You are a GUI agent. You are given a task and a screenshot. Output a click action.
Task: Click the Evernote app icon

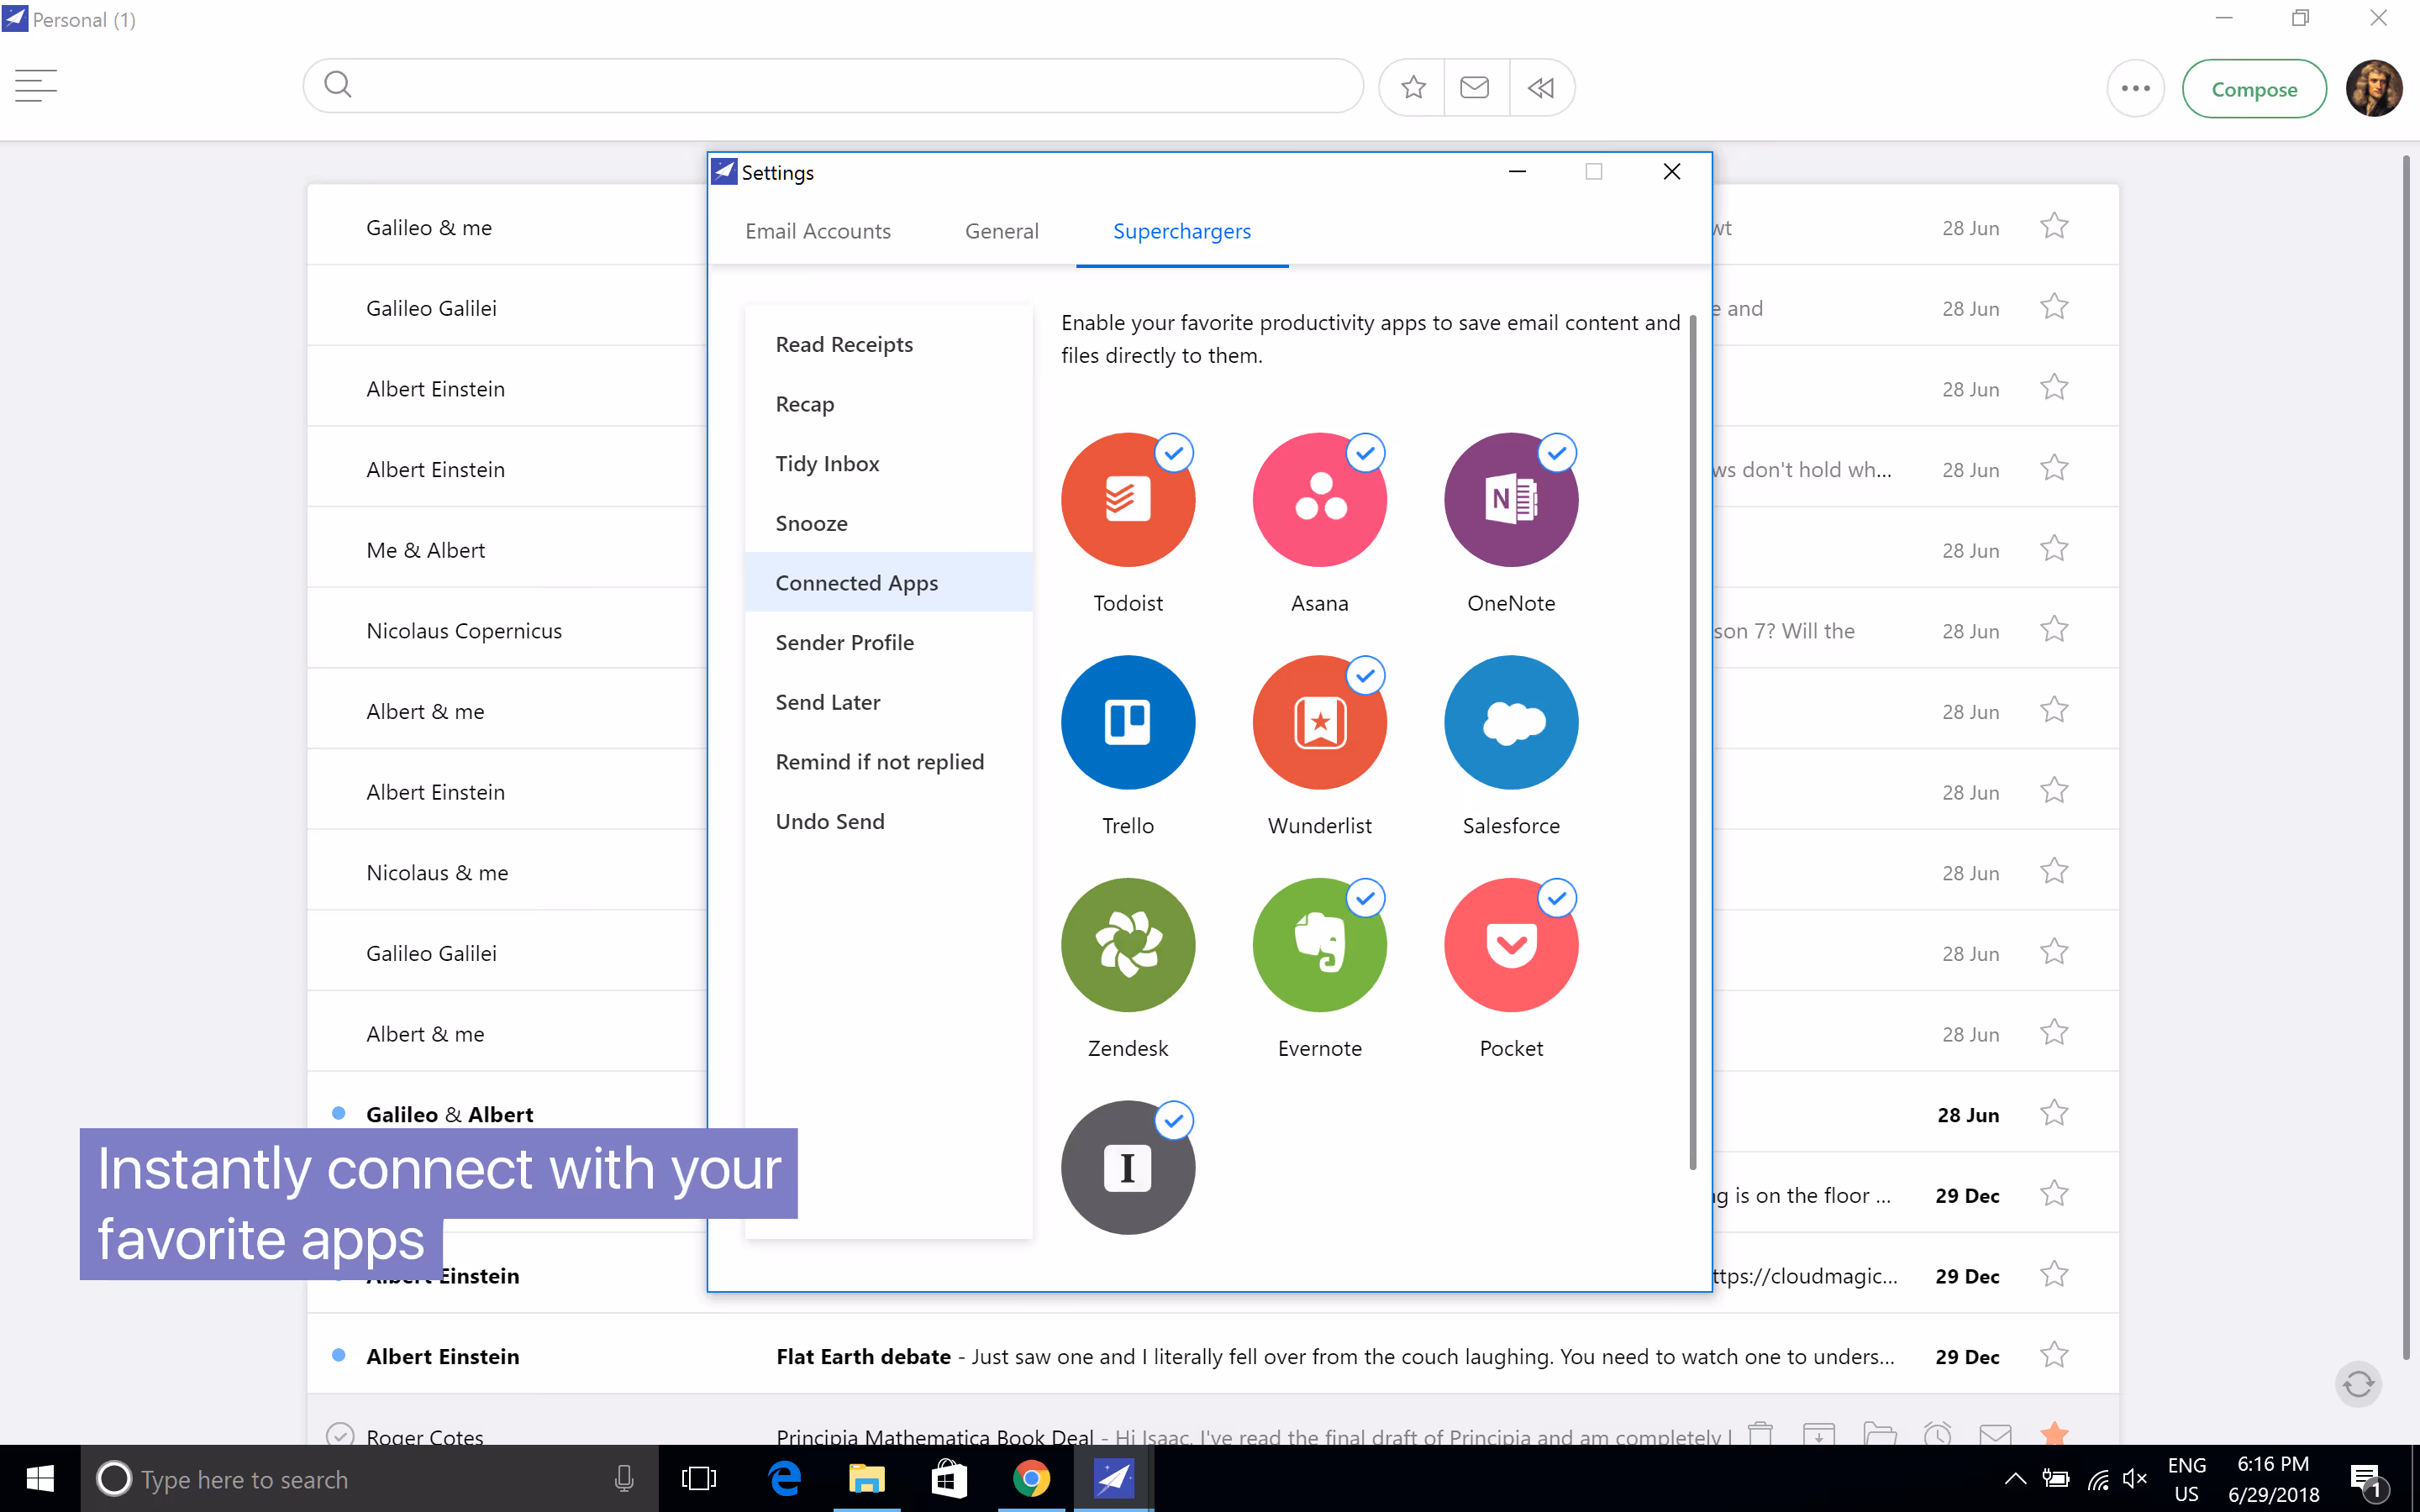click(x=1319, y=945)
